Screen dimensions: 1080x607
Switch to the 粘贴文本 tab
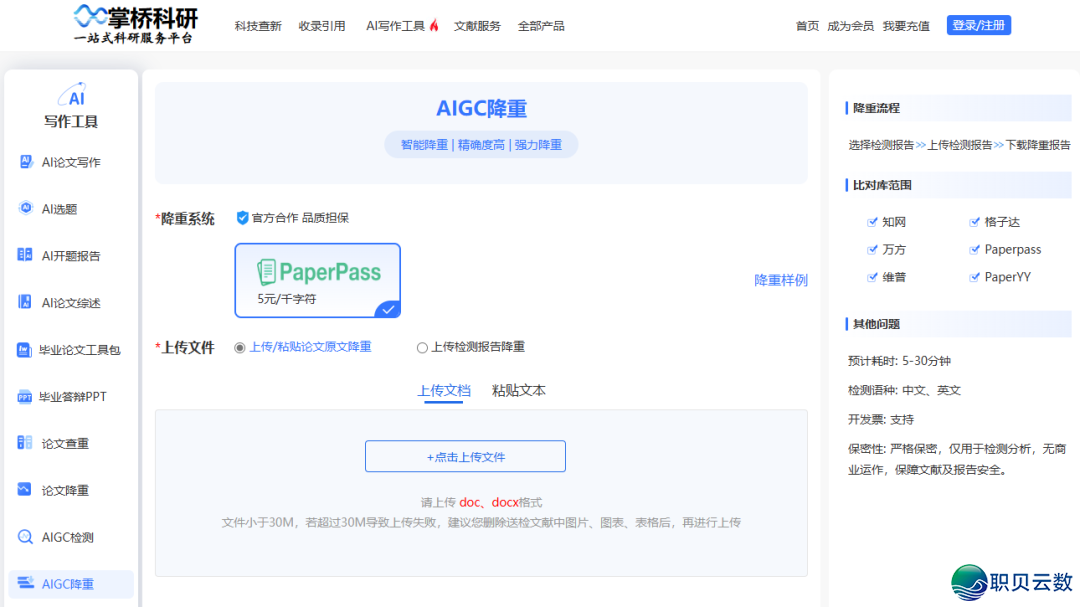tap(518, 391)
